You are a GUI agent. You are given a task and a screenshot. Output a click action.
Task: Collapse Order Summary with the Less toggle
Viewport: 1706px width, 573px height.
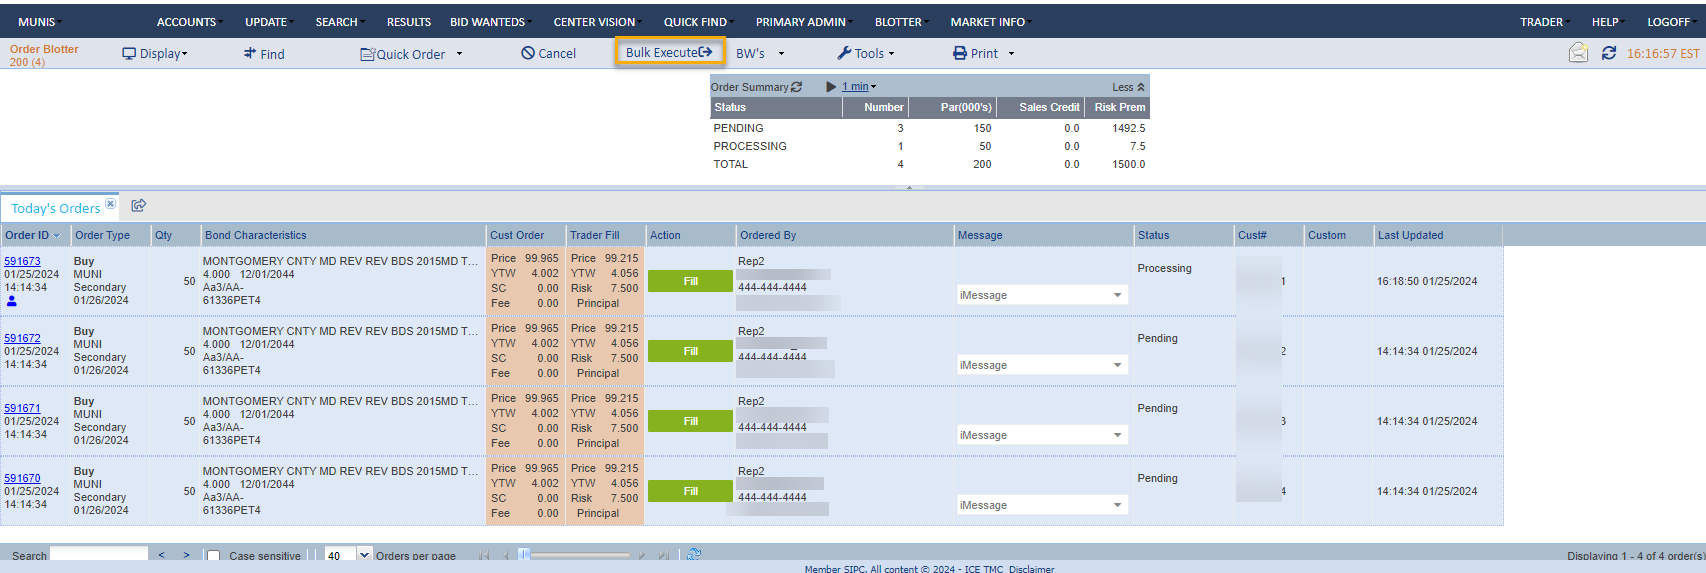(1128, 87)
